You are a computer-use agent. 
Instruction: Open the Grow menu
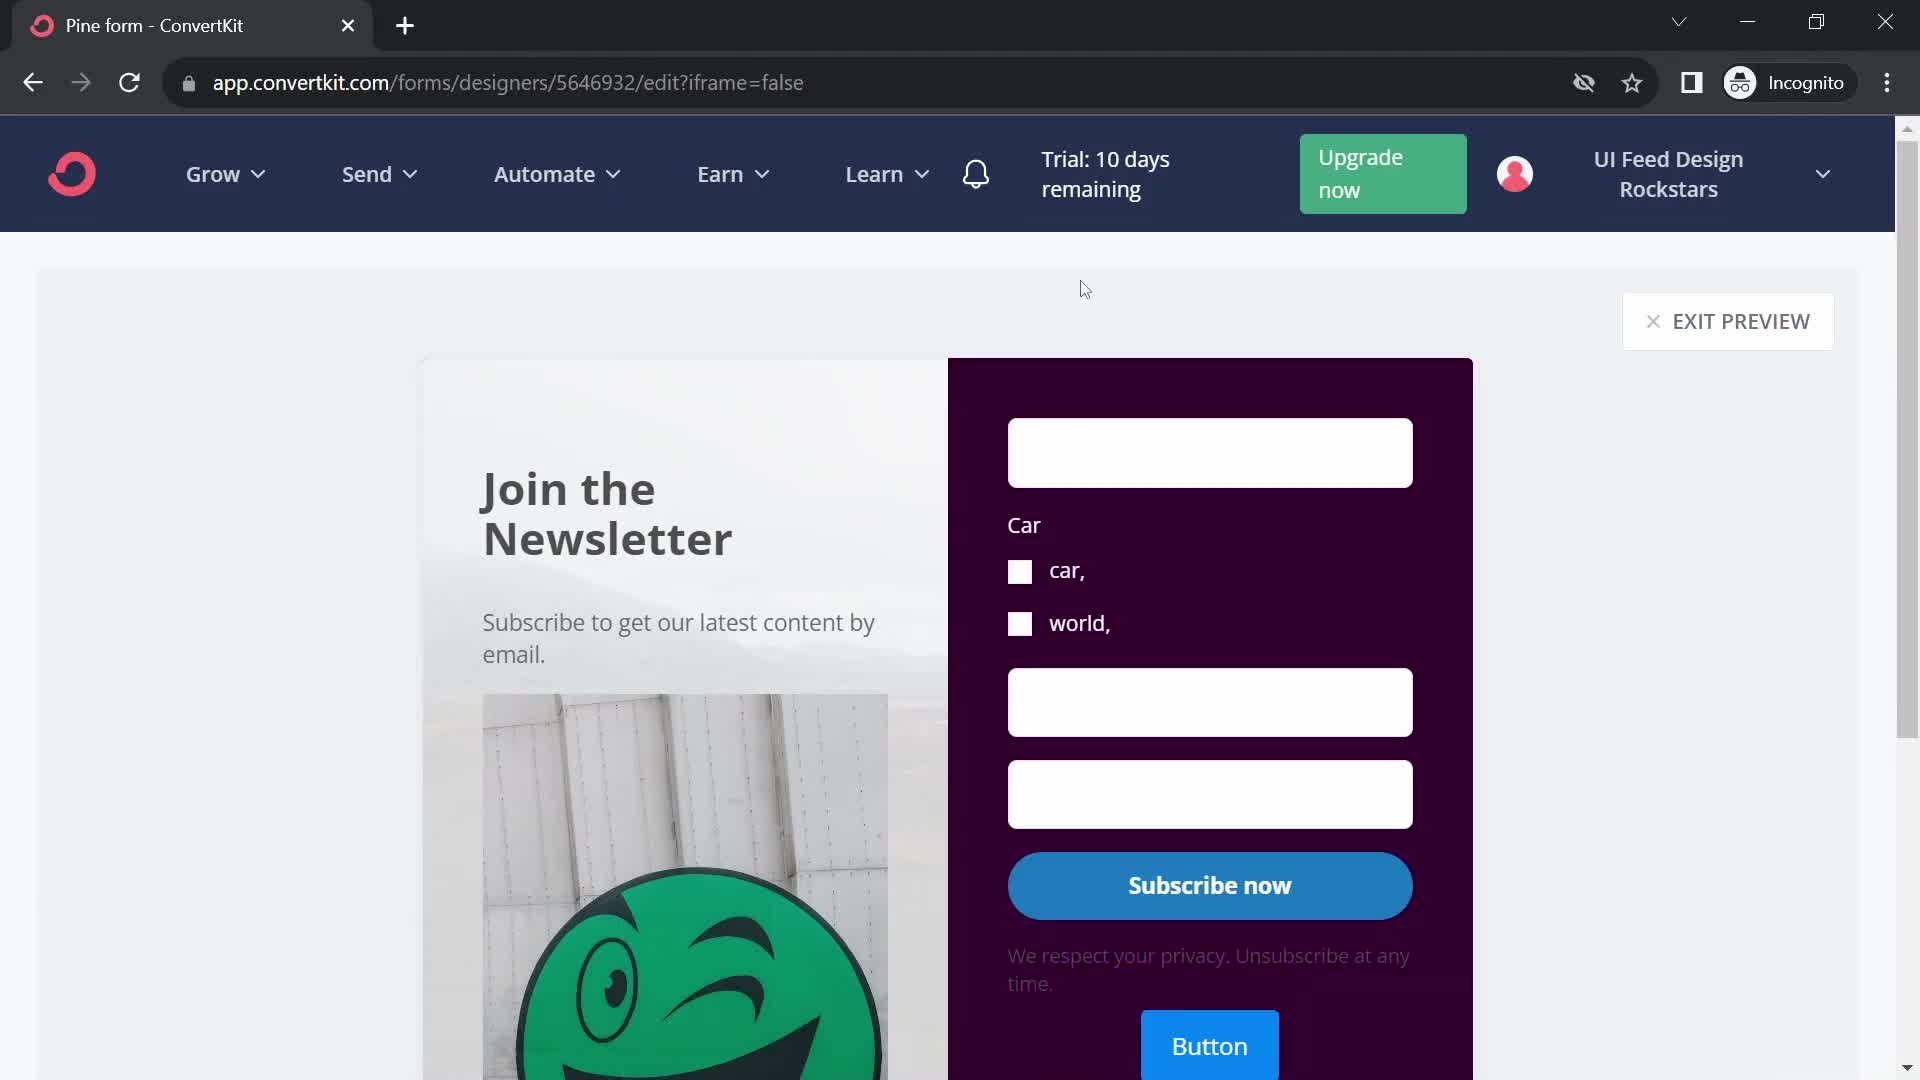(224, 174)
